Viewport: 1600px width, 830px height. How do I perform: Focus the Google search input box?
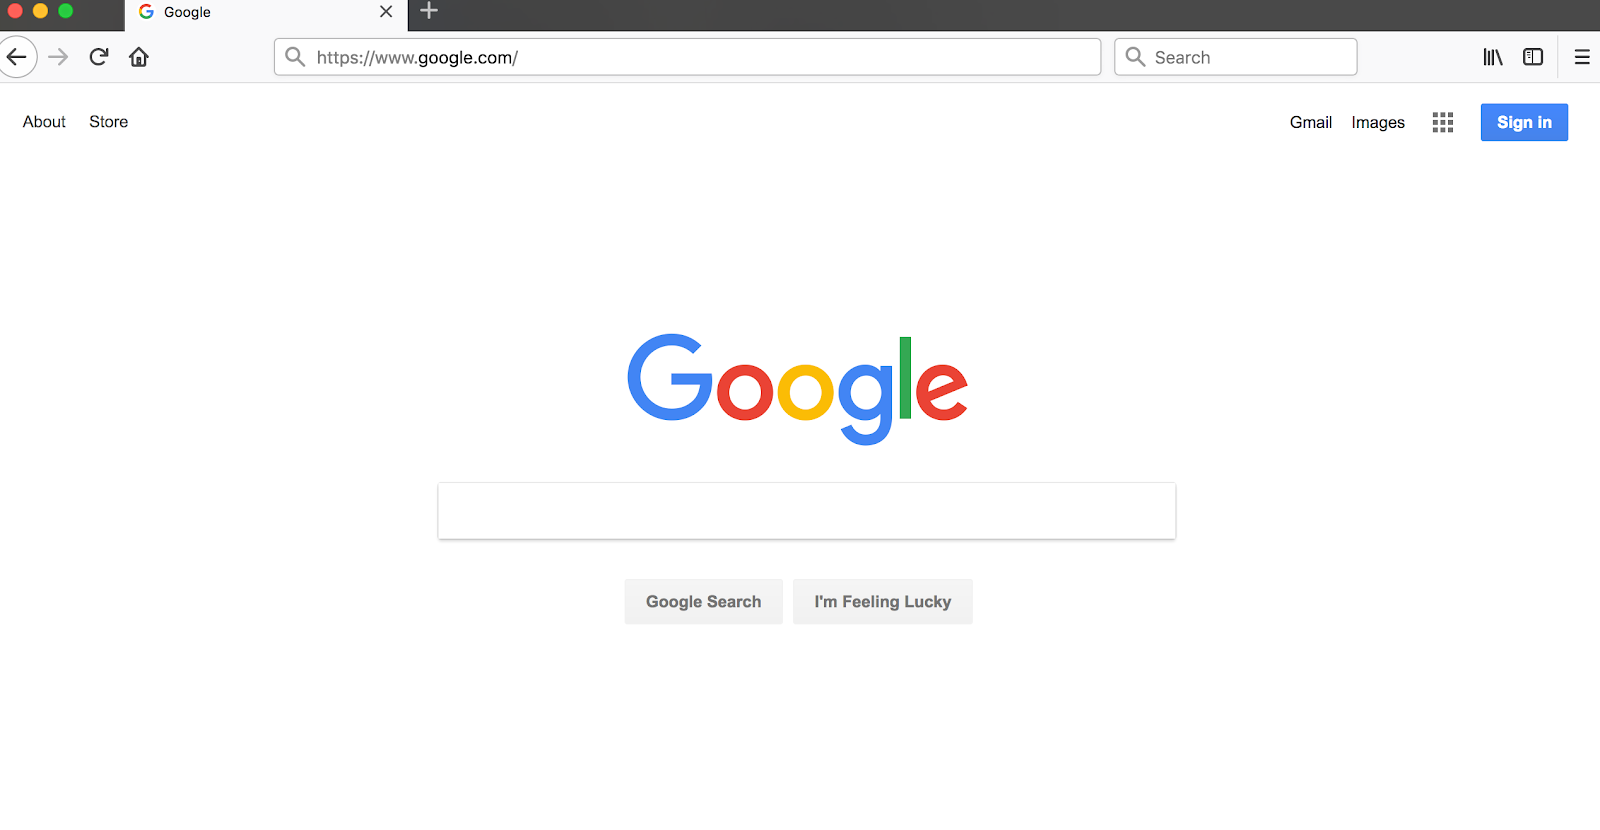[x=807, y=511]
